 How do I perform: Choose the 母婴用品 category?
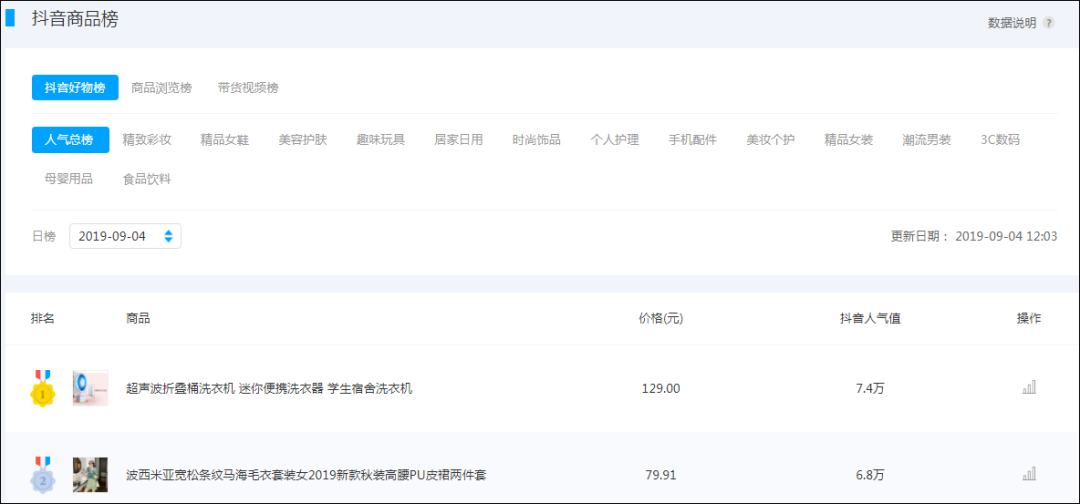point(69,179)
